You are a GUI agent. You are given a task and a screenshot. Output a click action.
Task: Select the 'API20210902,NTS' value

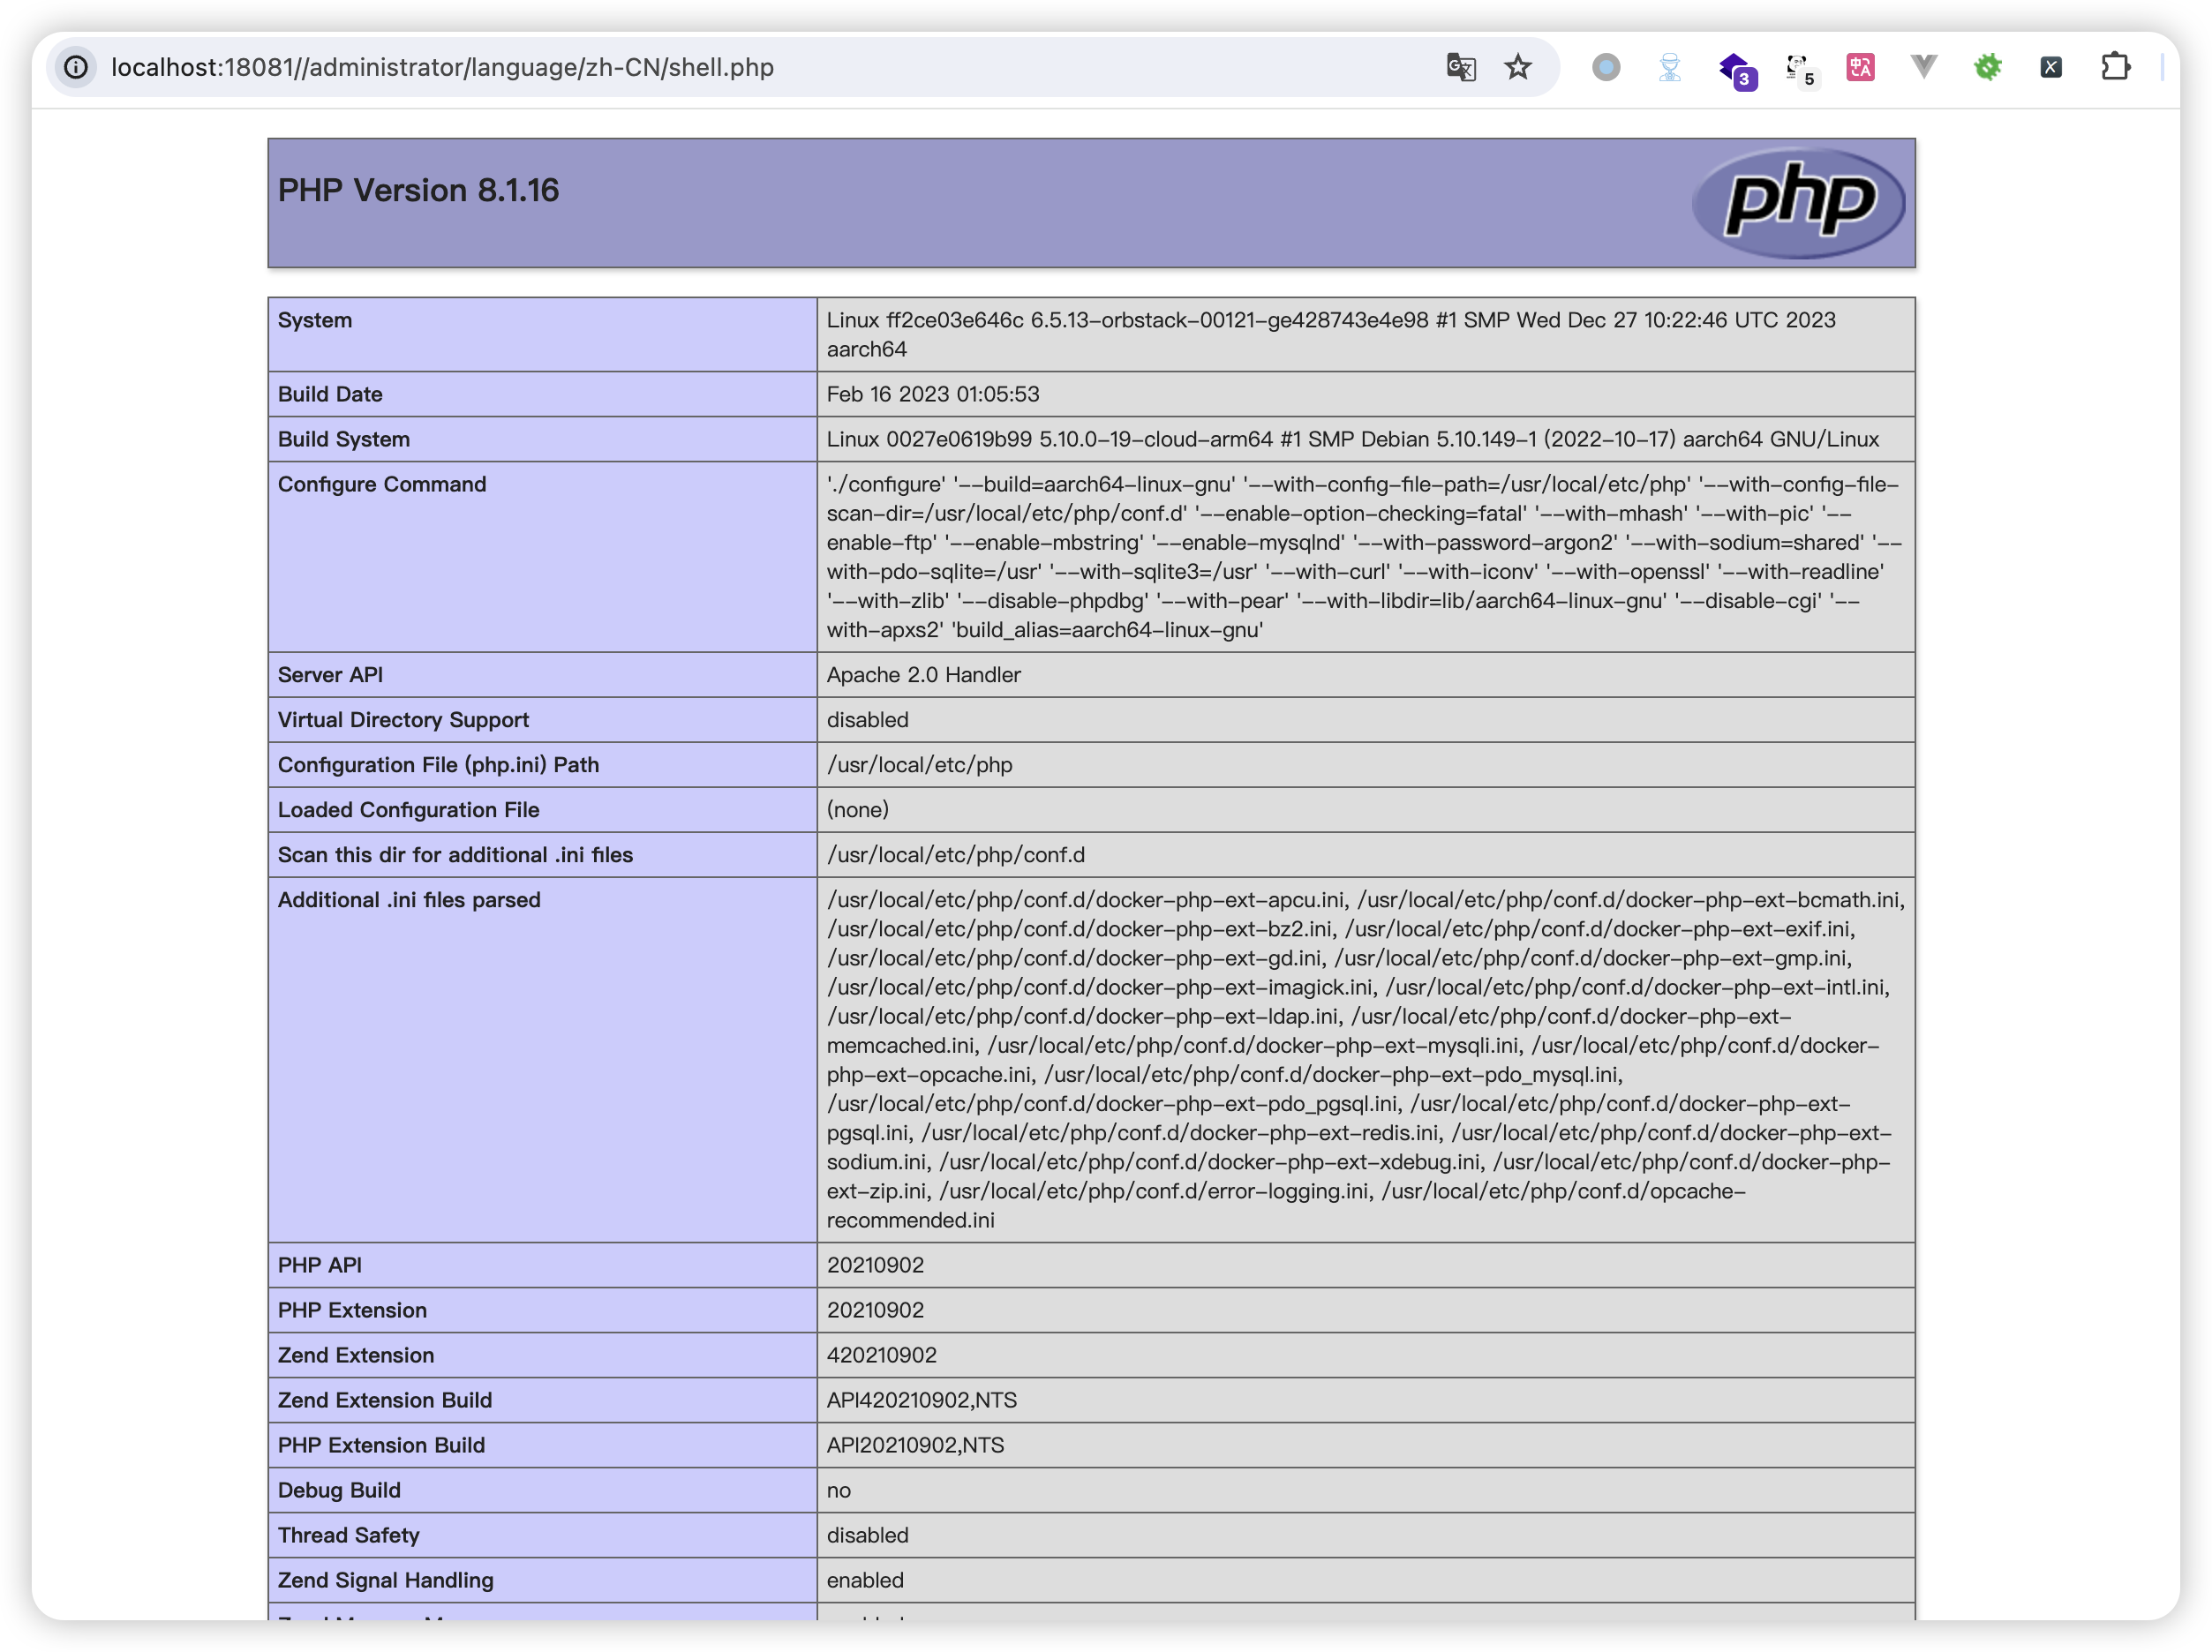point(916,1445)
